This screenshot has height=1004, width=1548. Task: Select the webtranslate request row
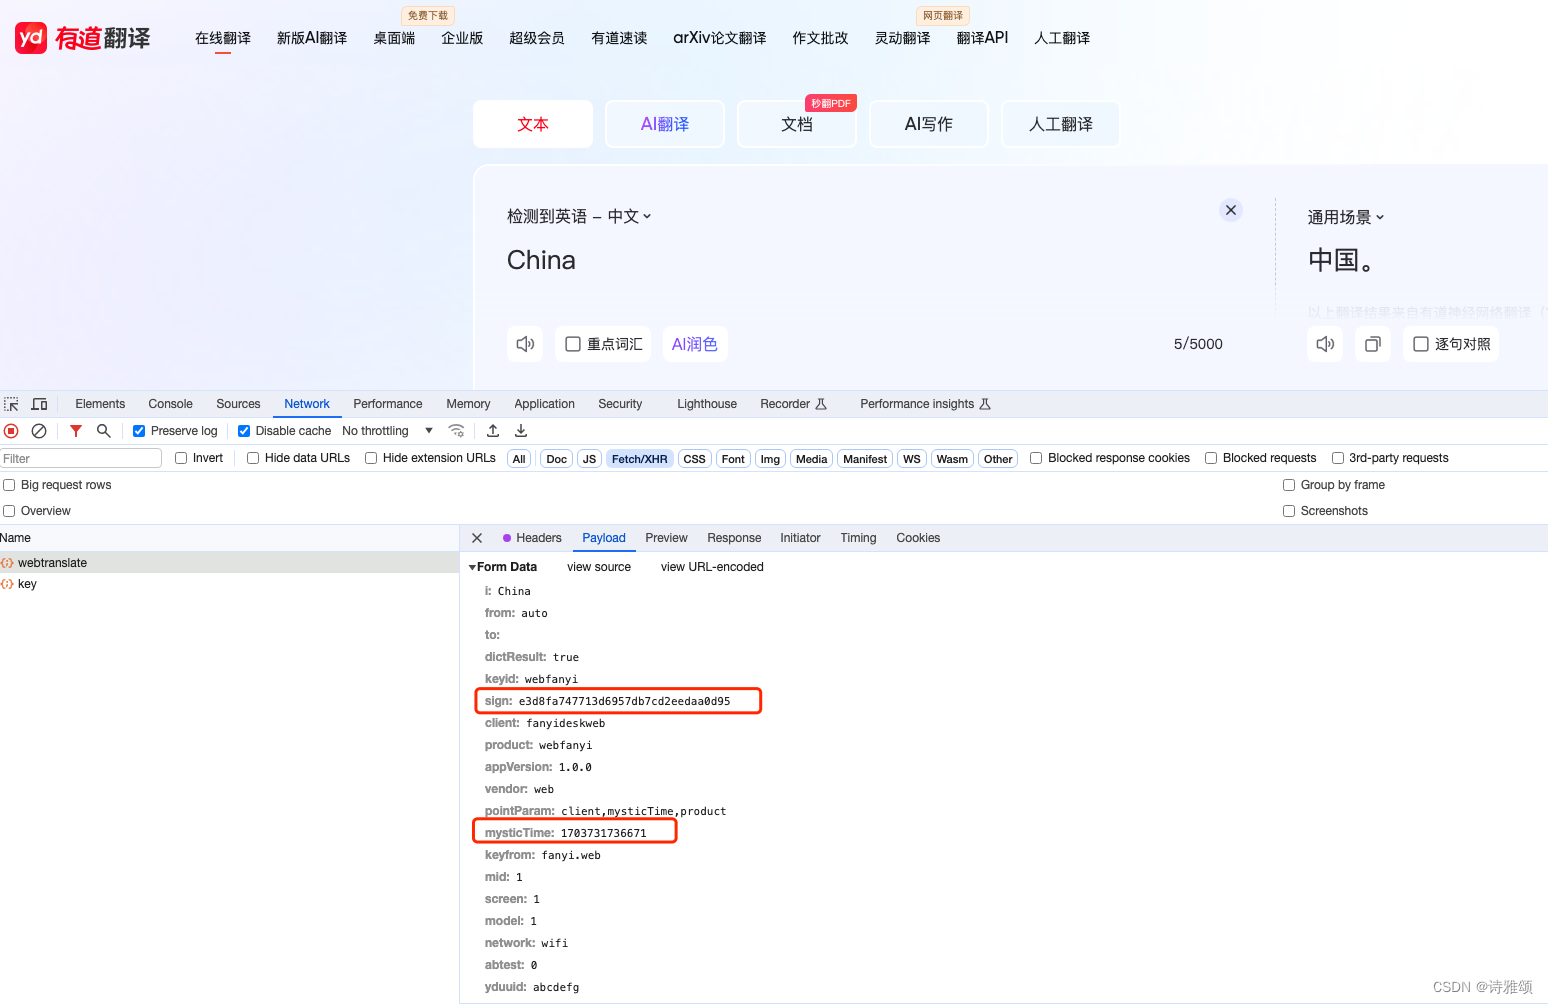click(229, 563)
